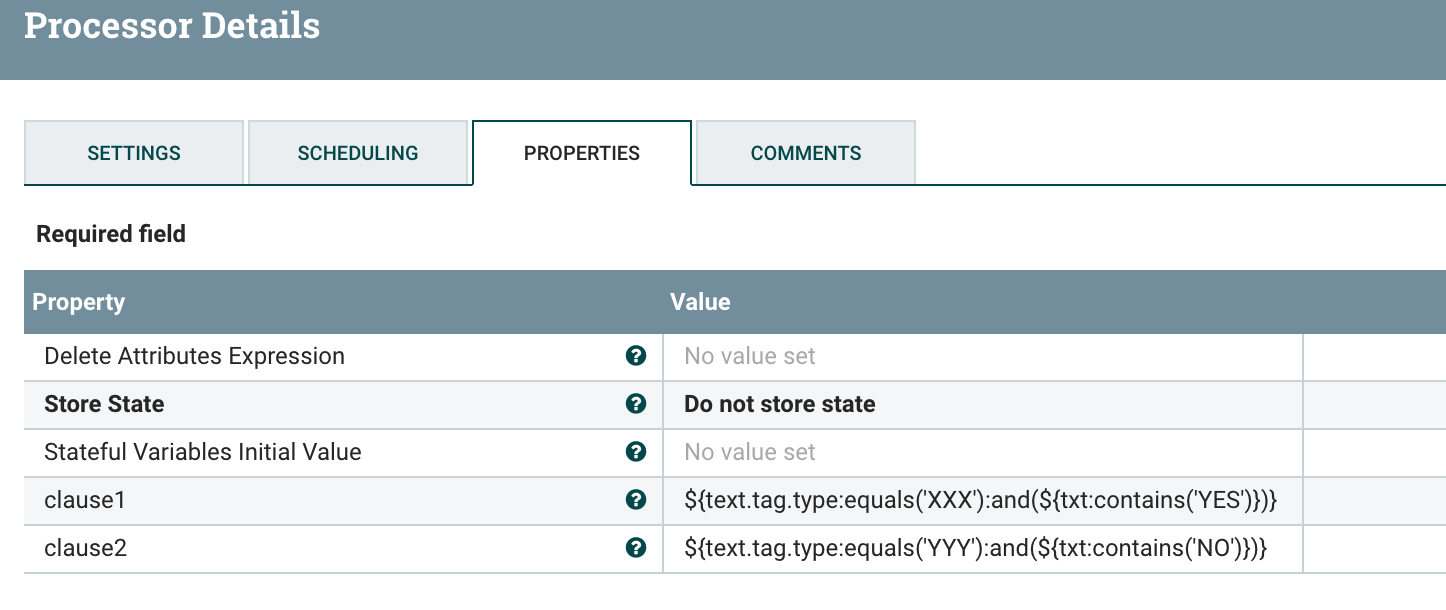Go to the Comments tab
The width and height of the screenshot is (1446, 610).
coord(806,153)
